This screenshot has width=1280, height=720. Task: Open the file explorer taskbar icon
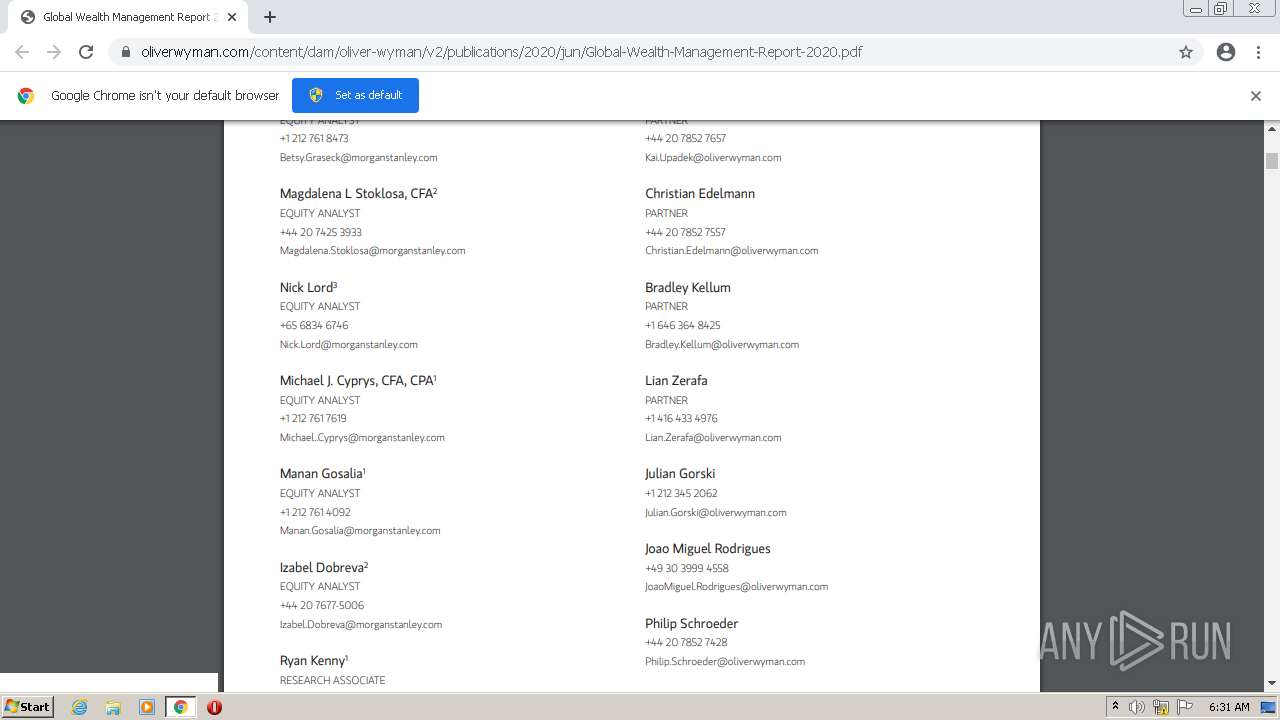point(113,707)
